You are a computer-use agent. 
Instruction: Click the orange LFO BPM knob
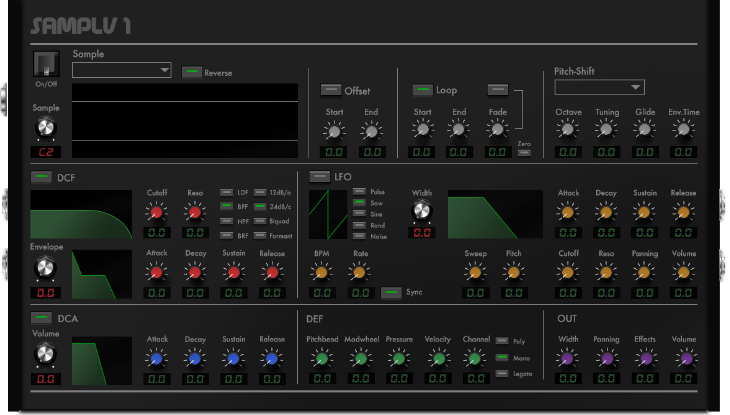(x=321, y=272)
